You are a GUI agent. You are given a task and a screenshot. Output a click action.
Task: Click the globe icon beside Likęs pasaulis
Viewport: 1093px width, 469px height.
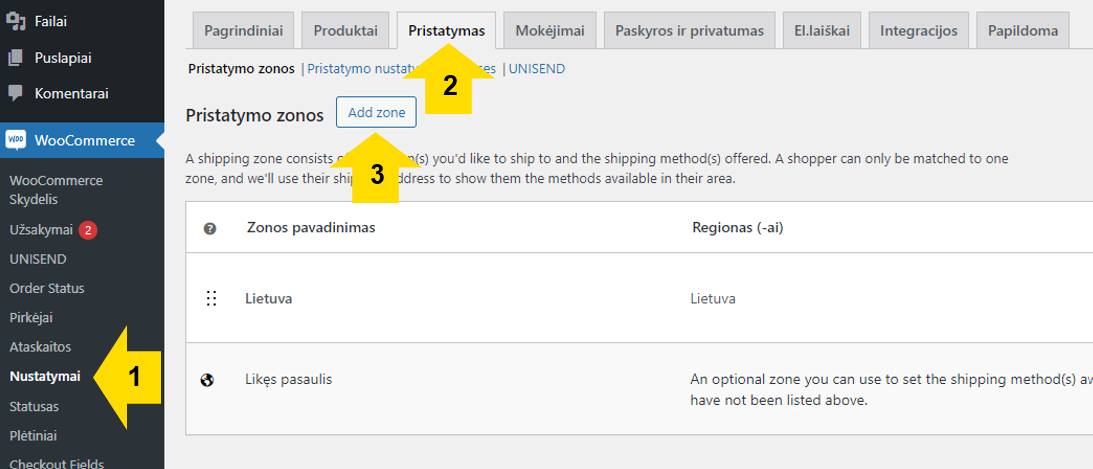click(x=206, y=380)
